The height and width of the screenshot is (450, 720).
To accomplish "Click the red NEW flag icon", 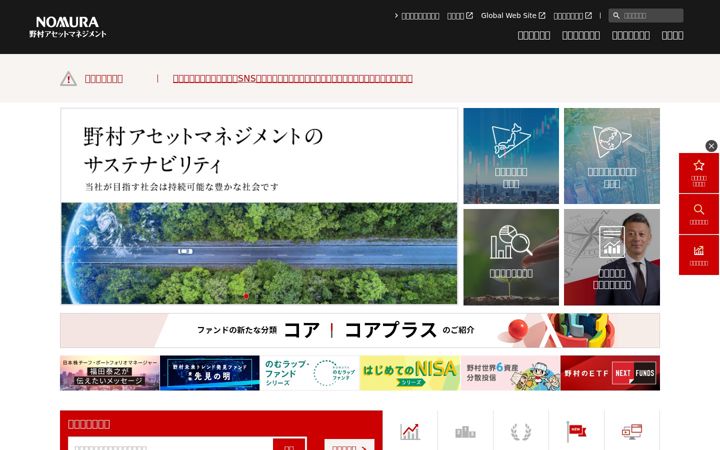I will (x=576, y=432).
